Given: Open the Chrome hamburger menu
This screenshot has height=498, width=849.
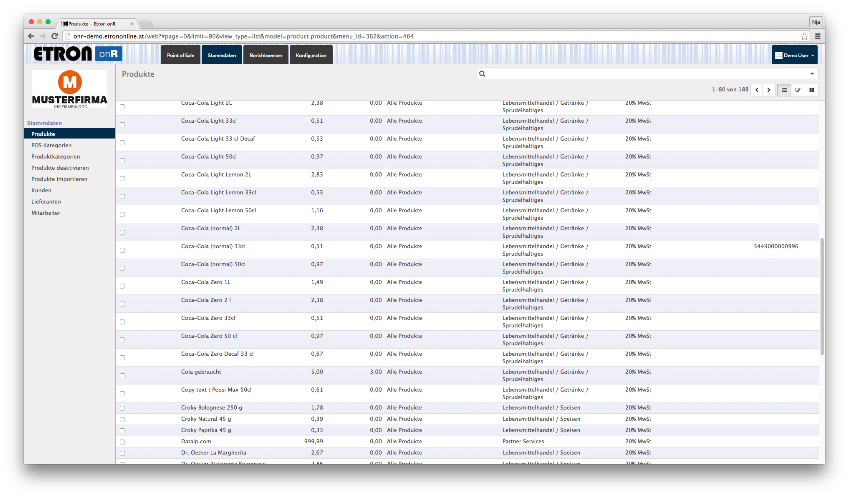Looking at the screenshot, I should 817,36.
